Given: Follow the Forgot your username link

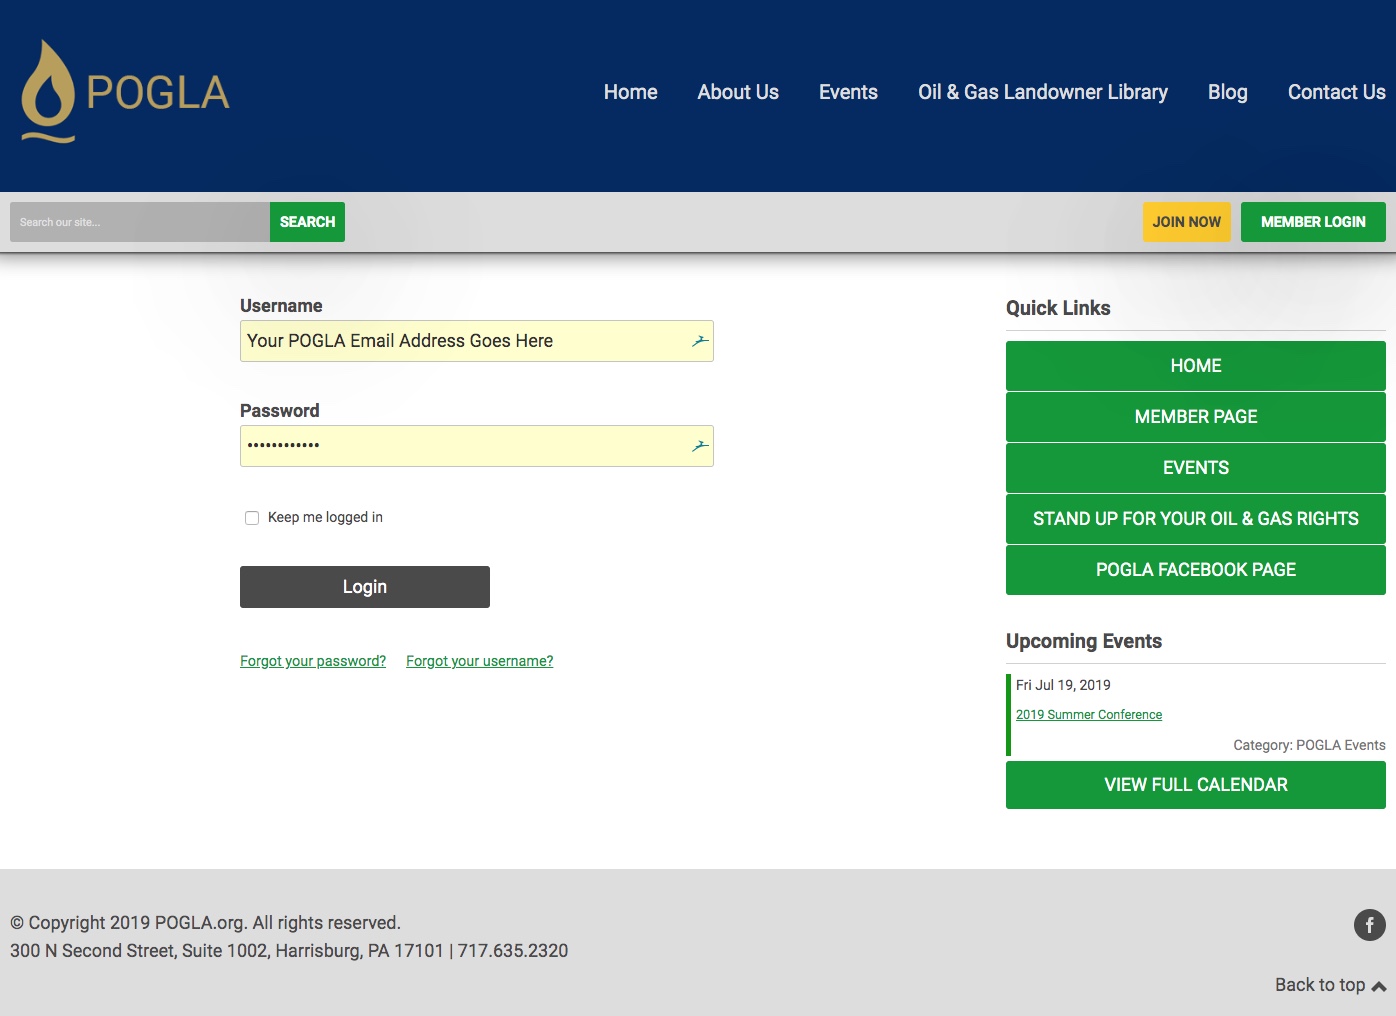Looking at the screenshot, I should [x=480, y=661].
